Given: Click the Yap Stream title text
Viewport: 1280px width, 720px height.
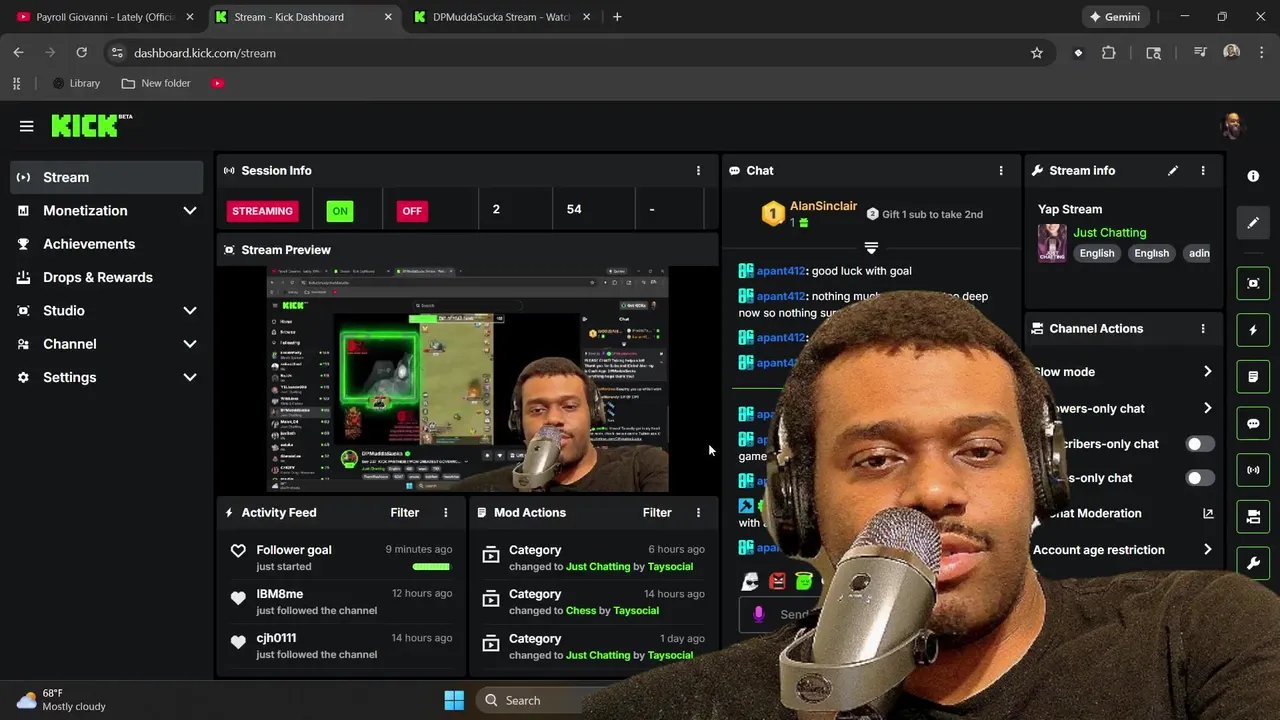Looking at the screenshot, I should pyautogui.click(x=1070, y=209).
